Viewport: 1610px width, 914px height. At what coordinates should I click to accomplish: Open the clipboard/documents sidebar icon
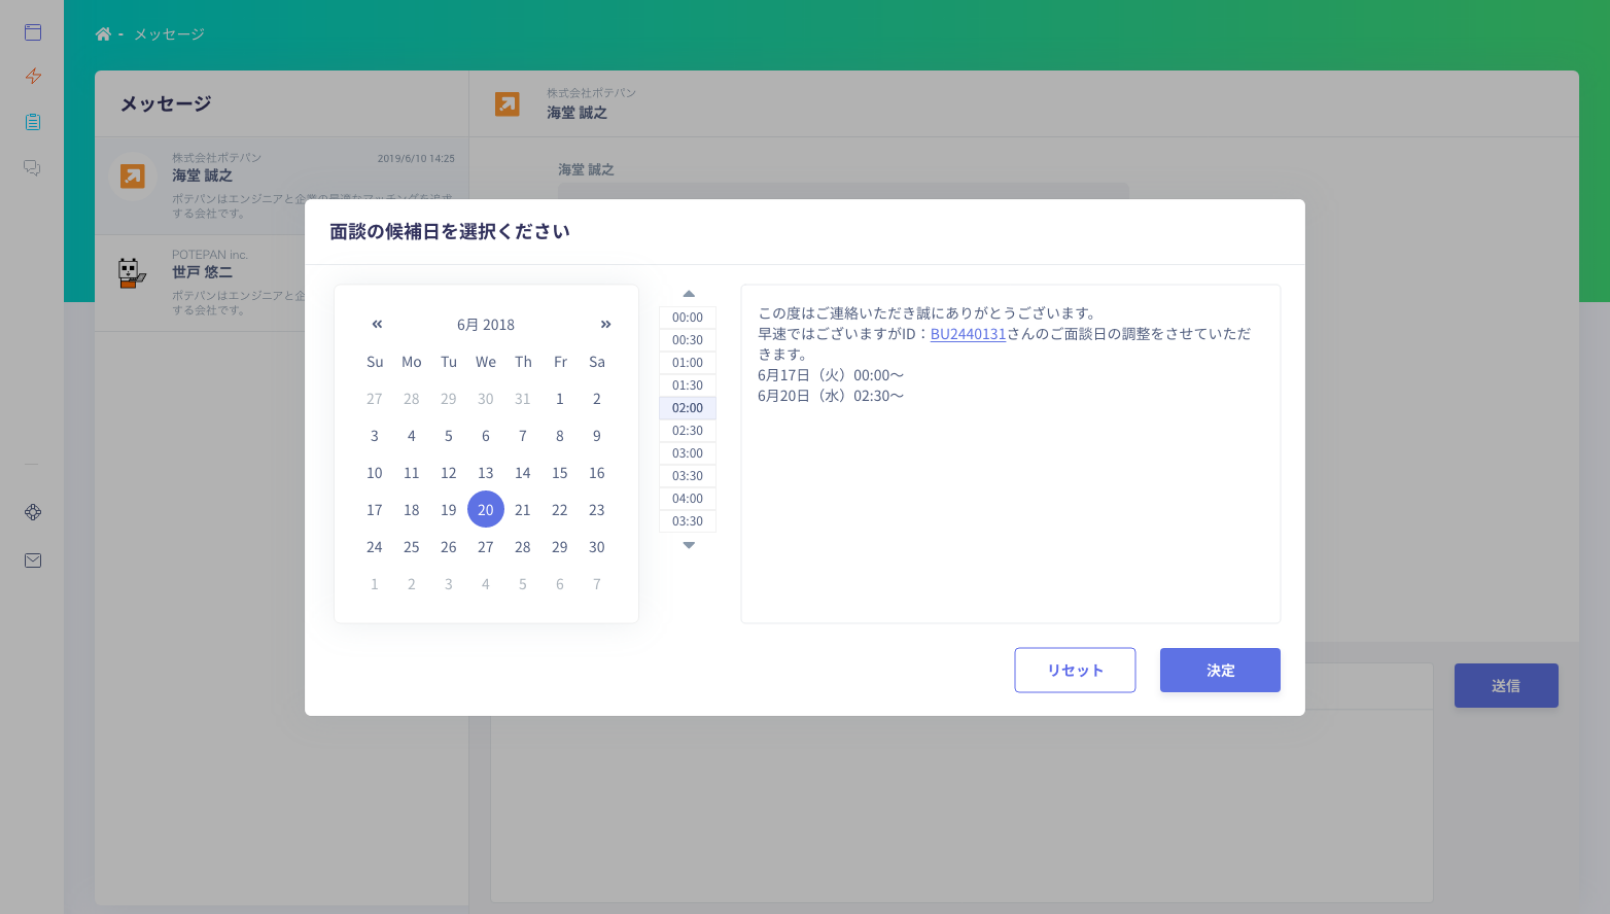click(x=32, y=121)
